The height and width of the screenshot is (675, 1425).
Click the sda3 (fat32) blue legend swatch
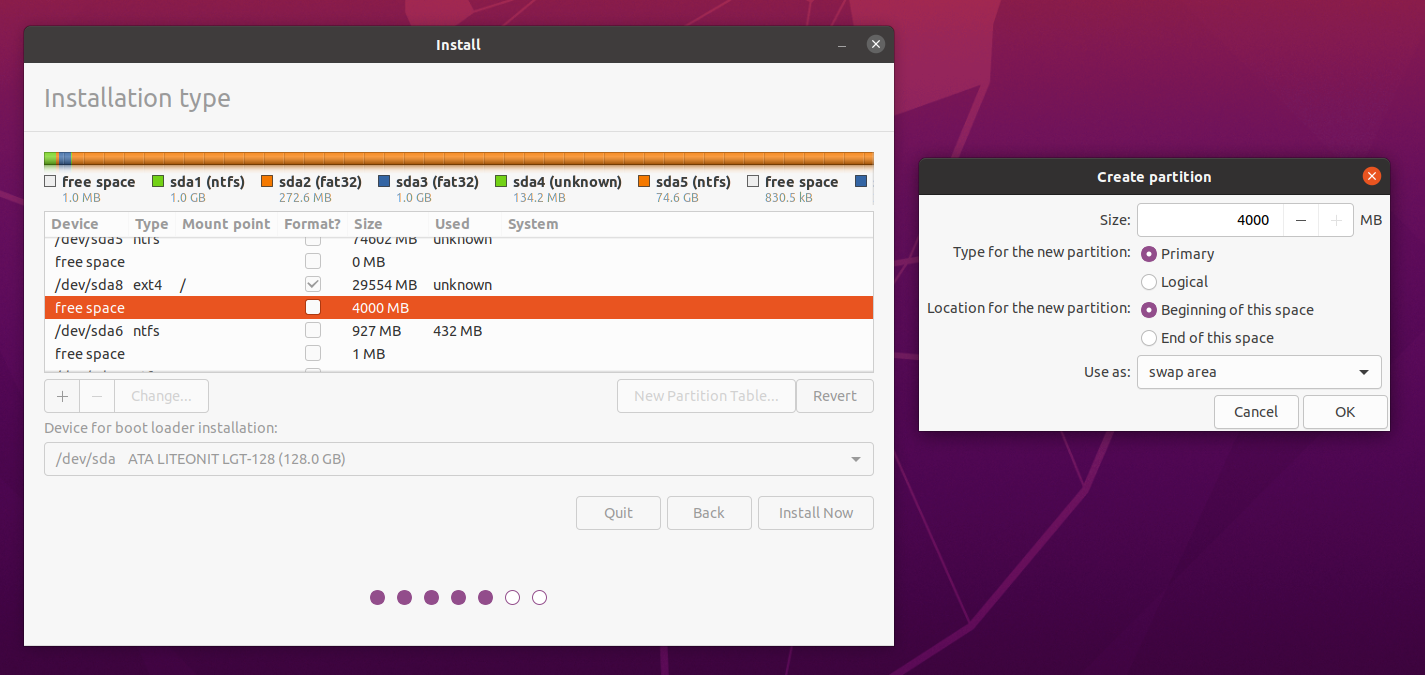pos(383,182)
